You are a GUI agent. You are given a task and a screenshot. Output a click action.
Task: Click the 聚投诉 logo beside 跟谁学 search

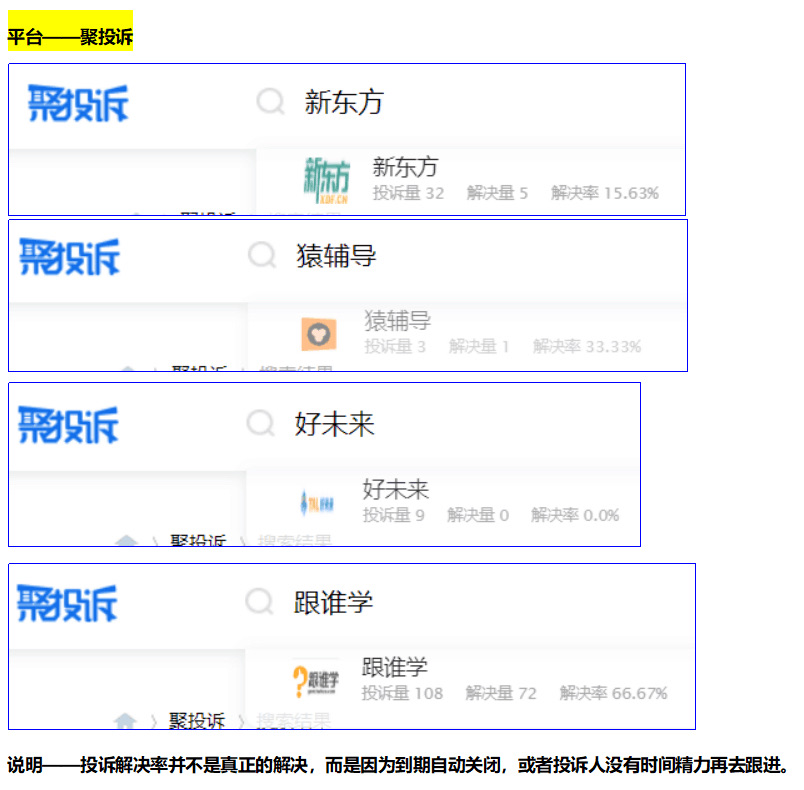click(67, 603)
